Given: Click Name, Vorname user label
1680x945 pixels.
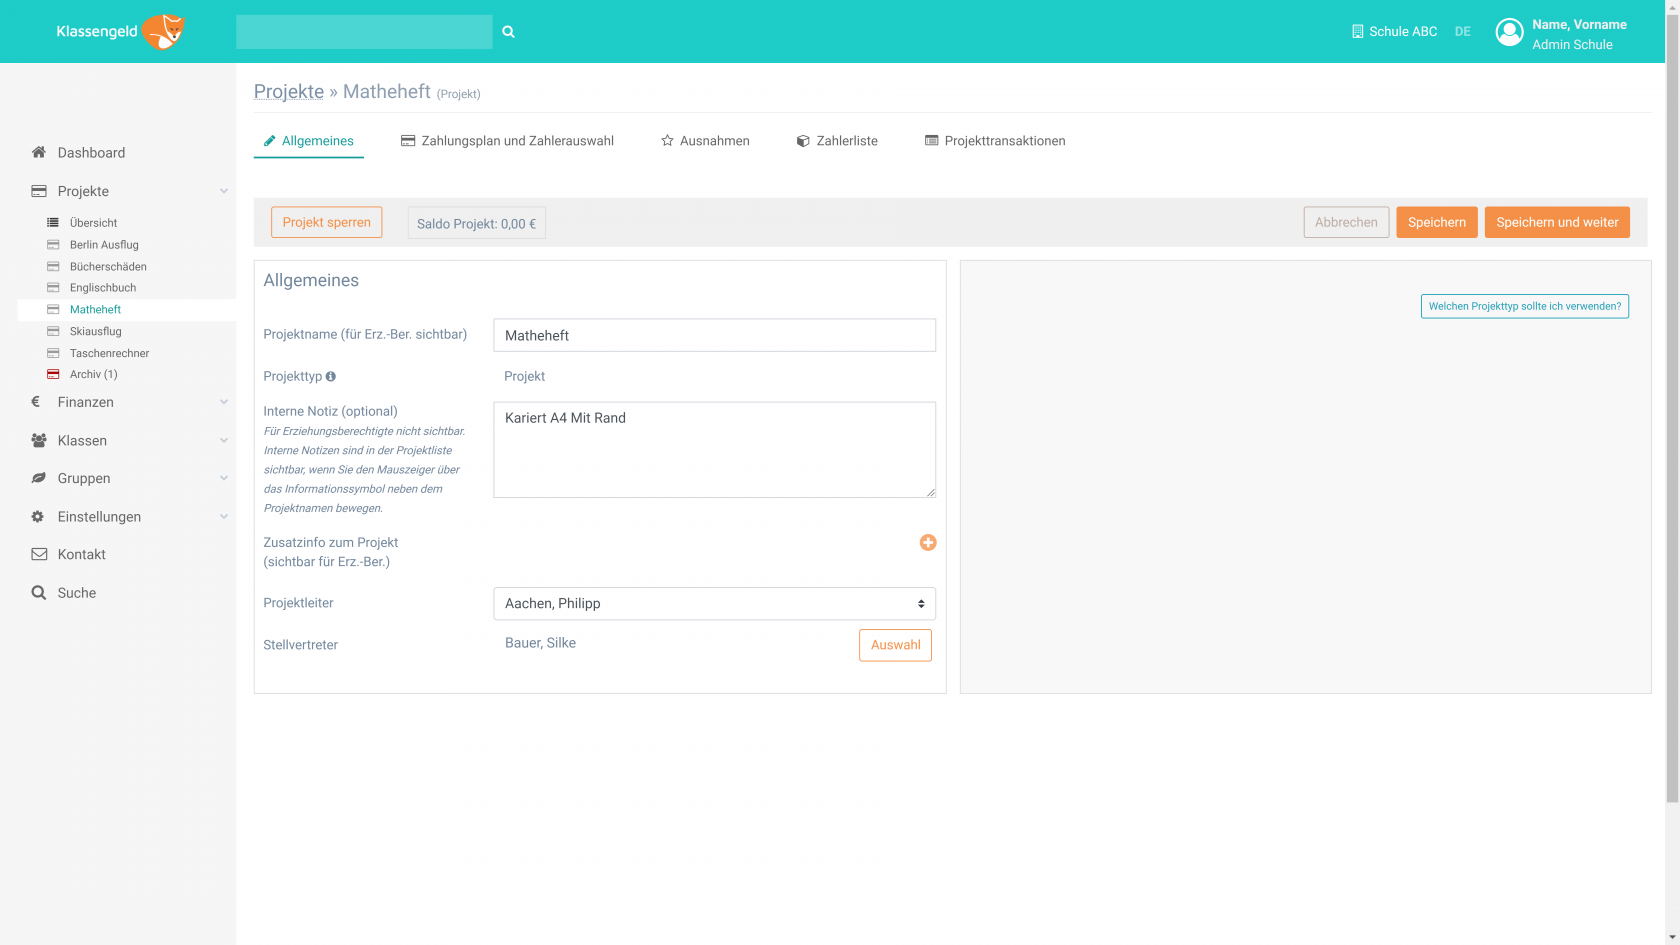Looking at the screenshot, I should tap(1579, 24).
